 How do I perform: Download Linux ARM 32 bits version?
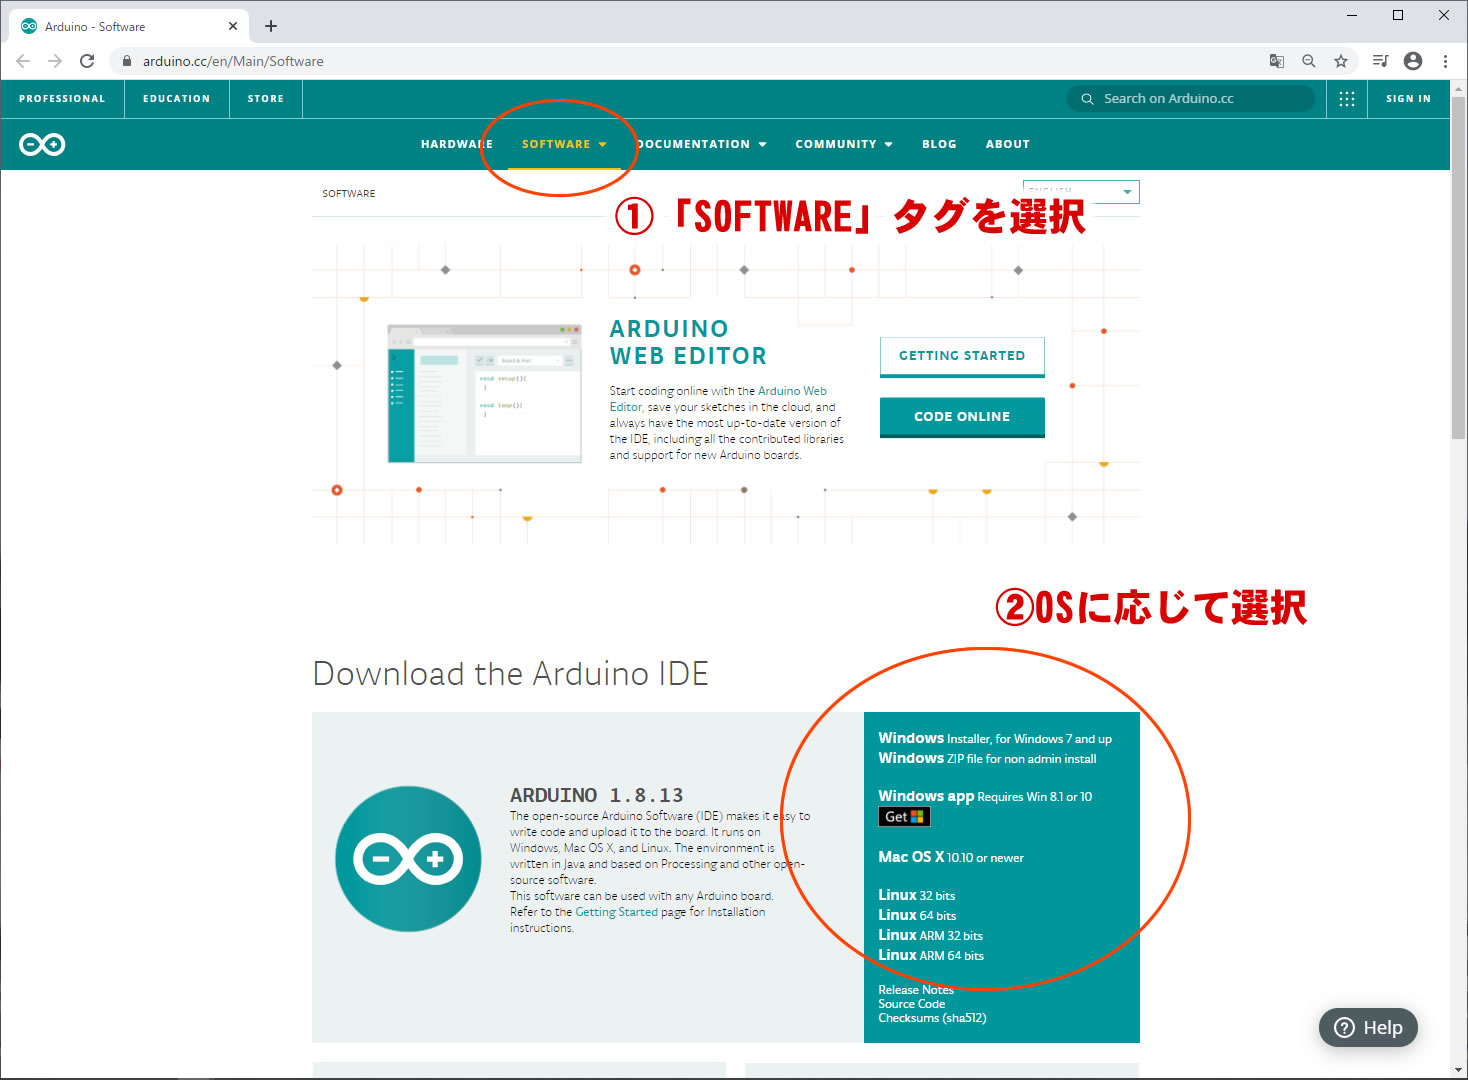930,935
